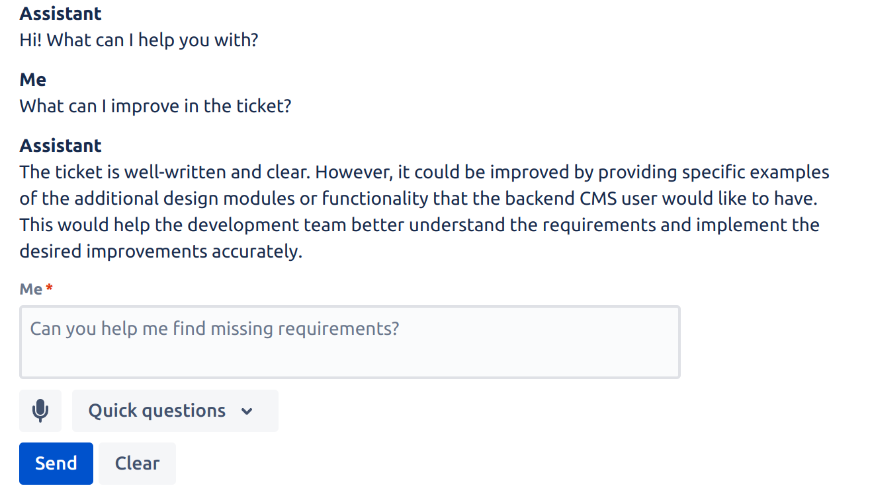This screenshot has height=494, width=870.
Task: Click the chevron beside Quick questions
Action: [x=247, y=411]
